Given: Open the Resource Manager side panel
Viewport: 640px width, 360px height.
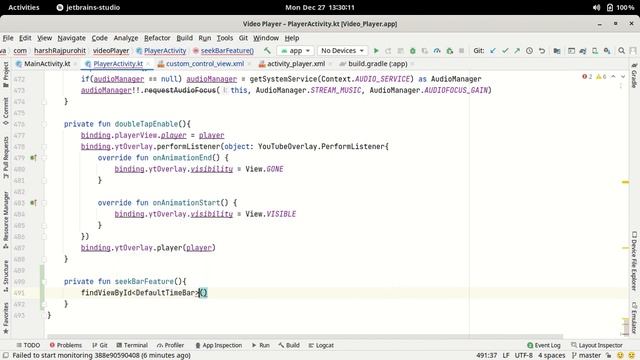Looking at the screenshot, I should pyautogui.click(x=6, y=220).
